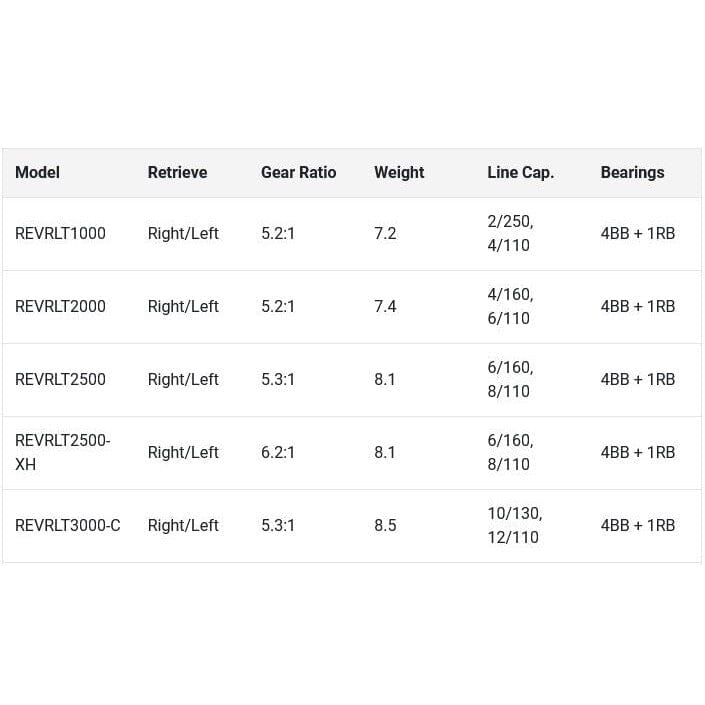This screenshot has height=705, width=705.
Task: Select the REVRLT2500 model cell
Action: pos(60,379)
